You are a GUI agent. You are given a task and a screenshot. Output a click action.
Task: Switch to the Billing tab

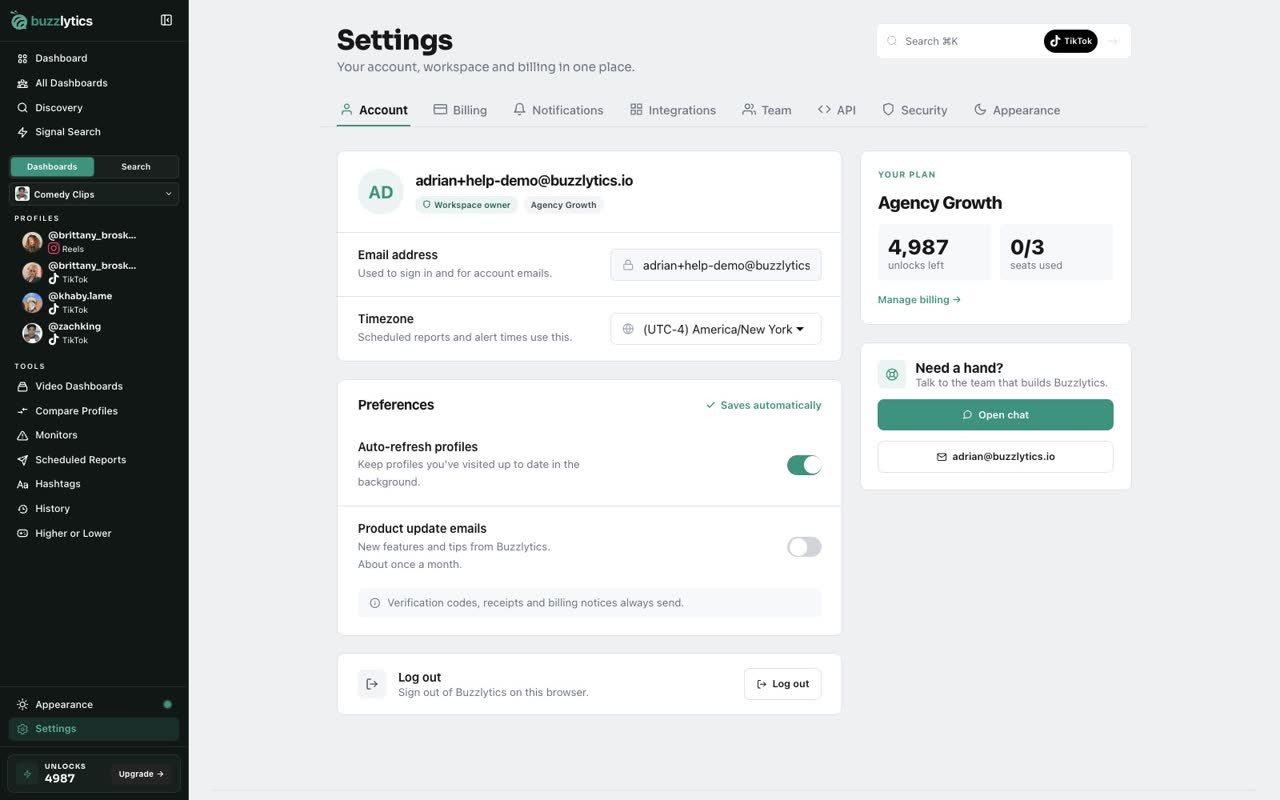(x=460, y=110)
